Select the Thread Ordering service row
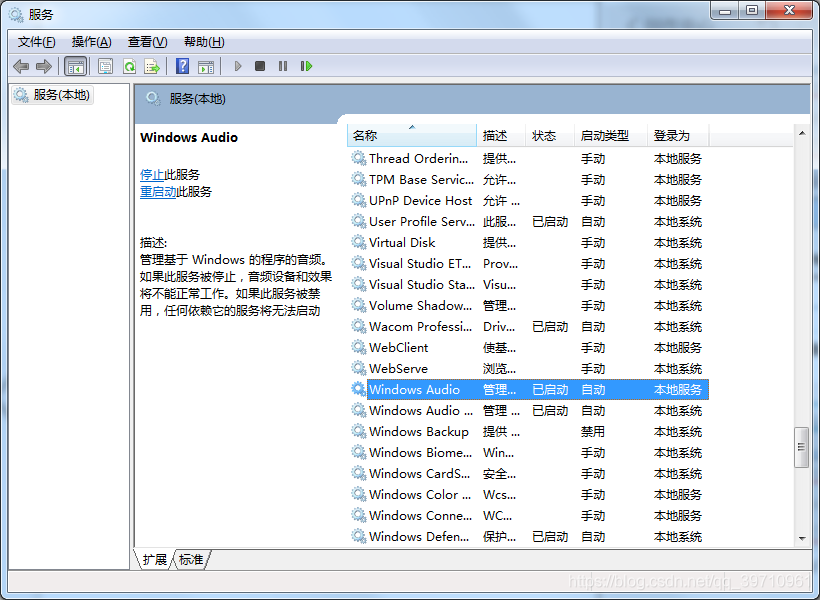 pos(528,159)
